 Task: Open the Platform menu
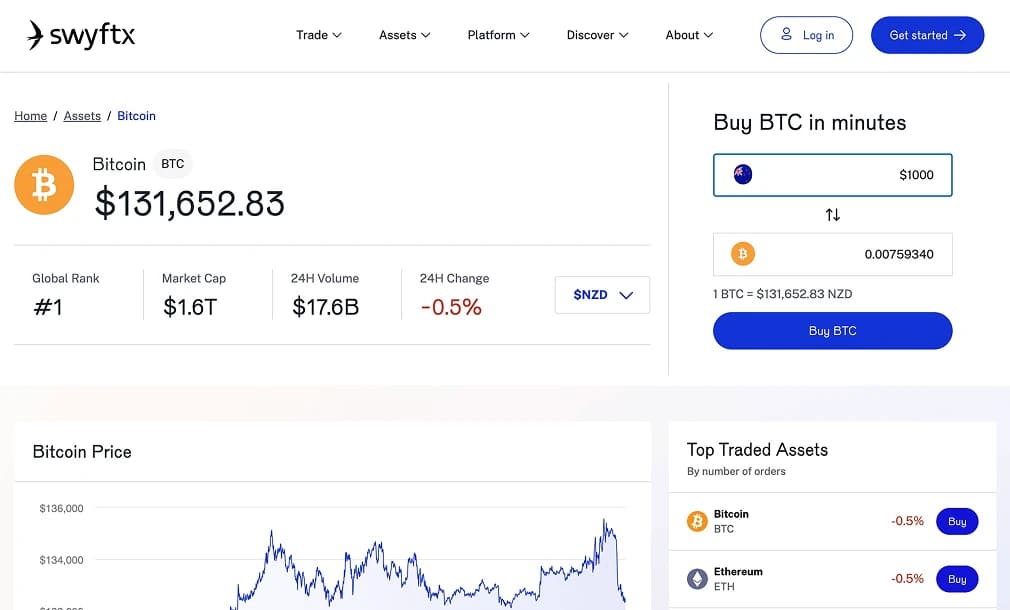point(498,35)
